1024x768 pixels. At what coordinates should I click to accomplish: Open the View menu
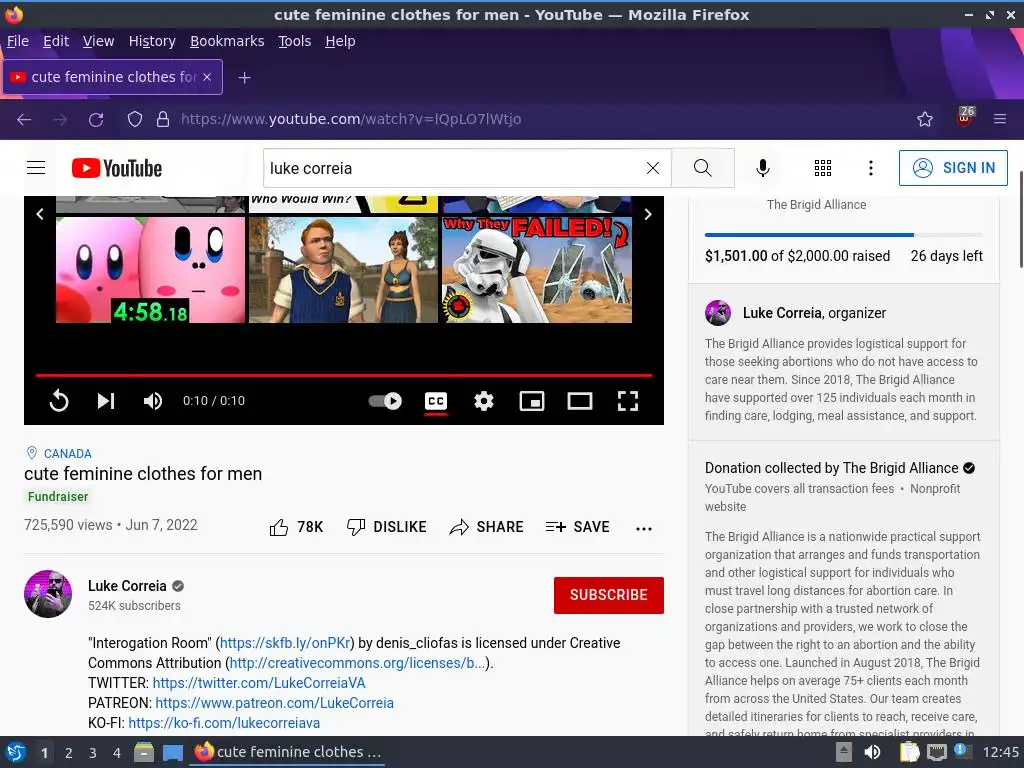(x=99, y=41)
